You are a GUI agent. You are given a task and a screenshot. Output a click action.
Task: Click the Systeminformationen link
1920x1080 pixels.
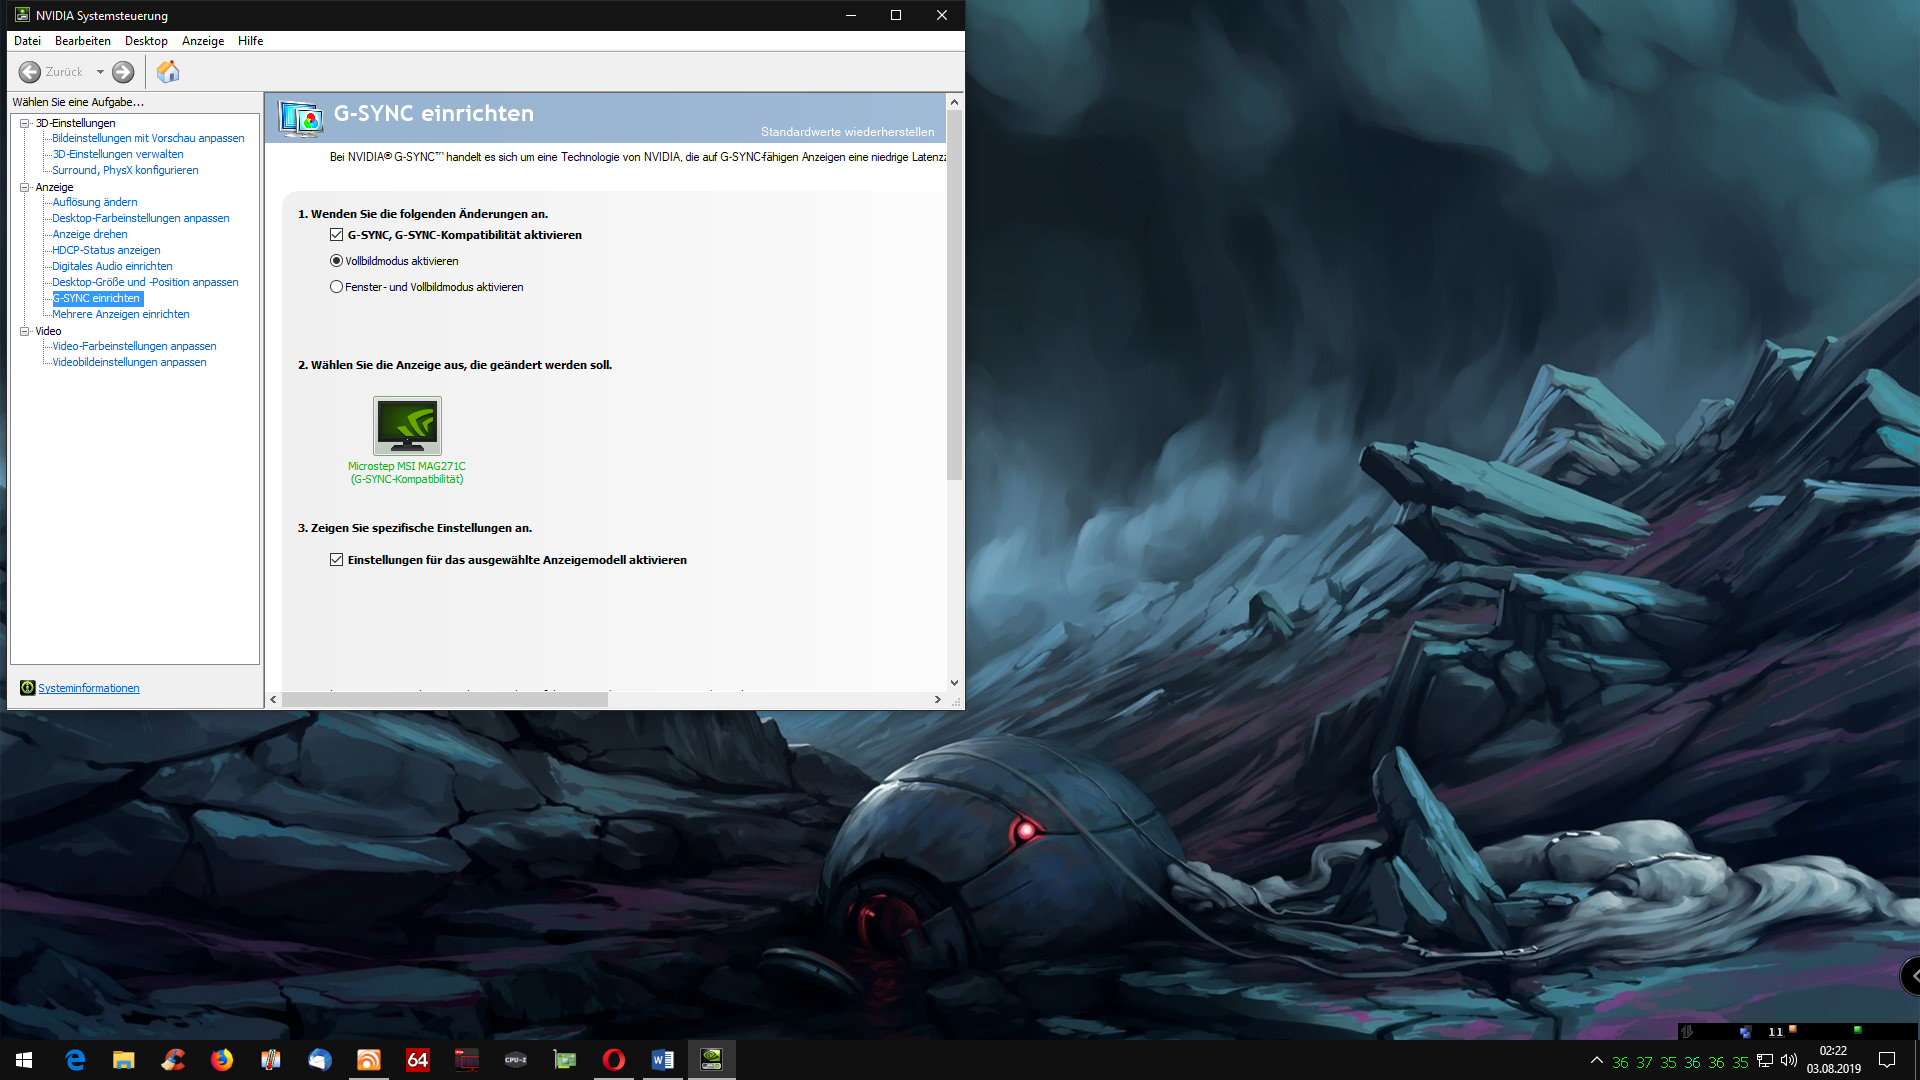89,688
